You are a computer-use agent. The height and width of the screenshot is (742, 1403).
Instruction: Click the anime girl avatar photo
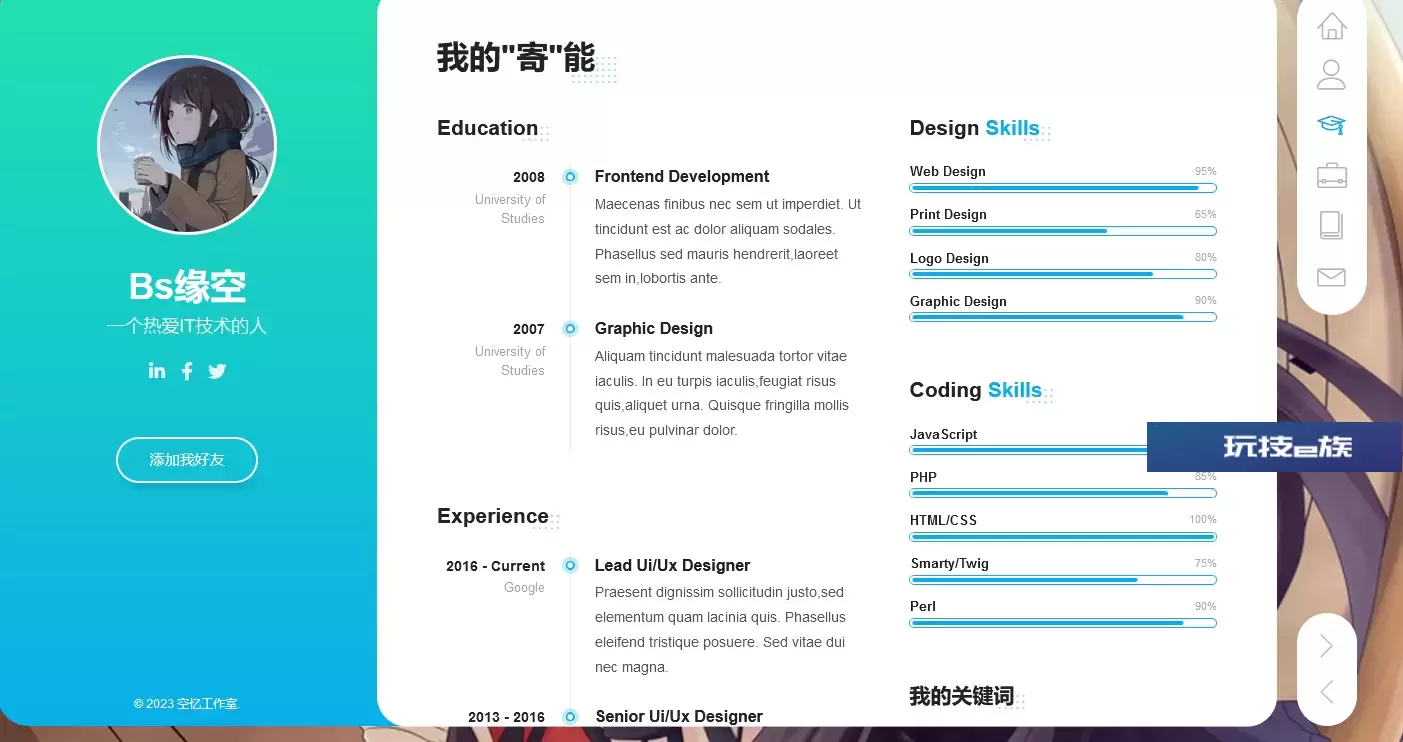point(187,145)
